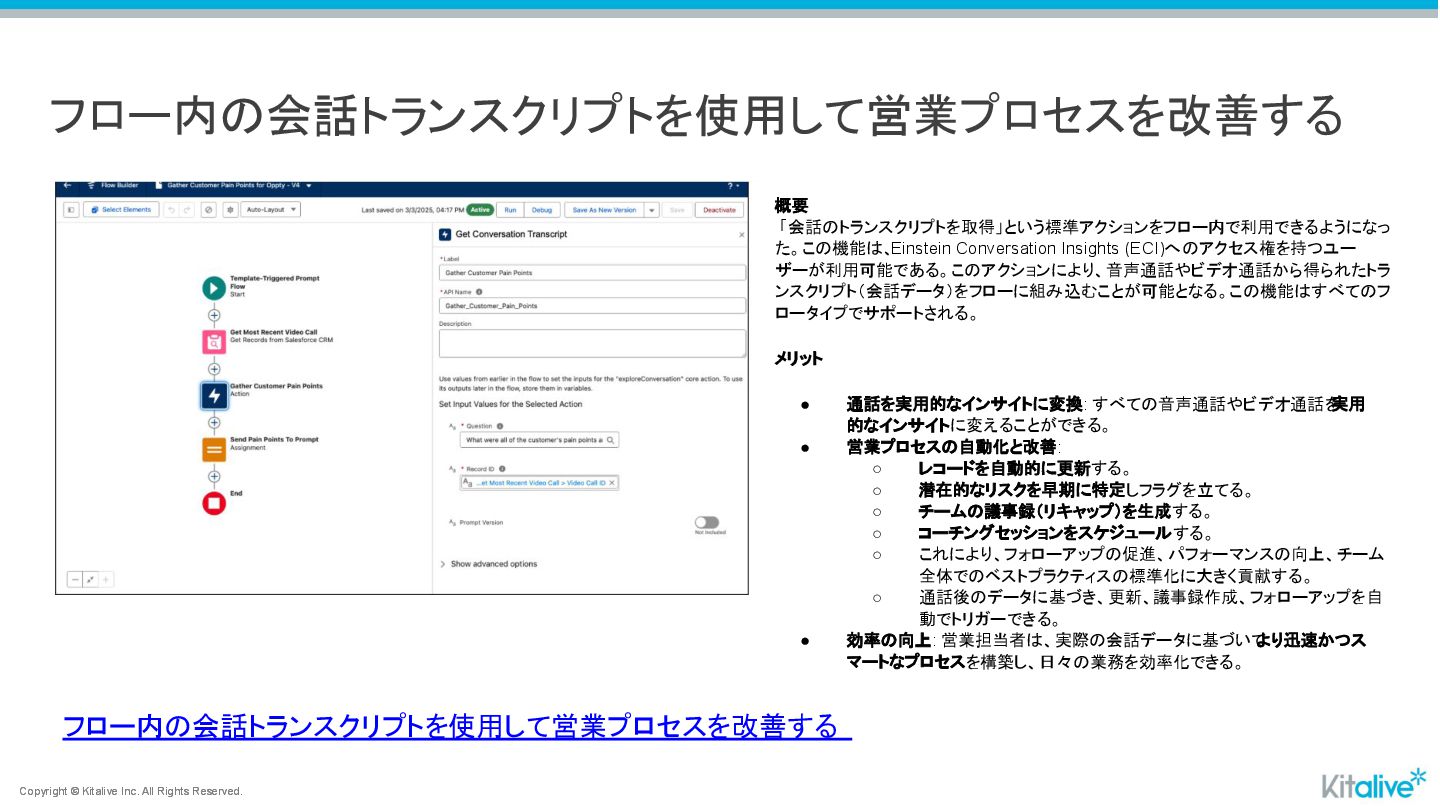Click the circle-slash icon in toolbar
This screenshot has height=810, width=1440.
point(208,210)
